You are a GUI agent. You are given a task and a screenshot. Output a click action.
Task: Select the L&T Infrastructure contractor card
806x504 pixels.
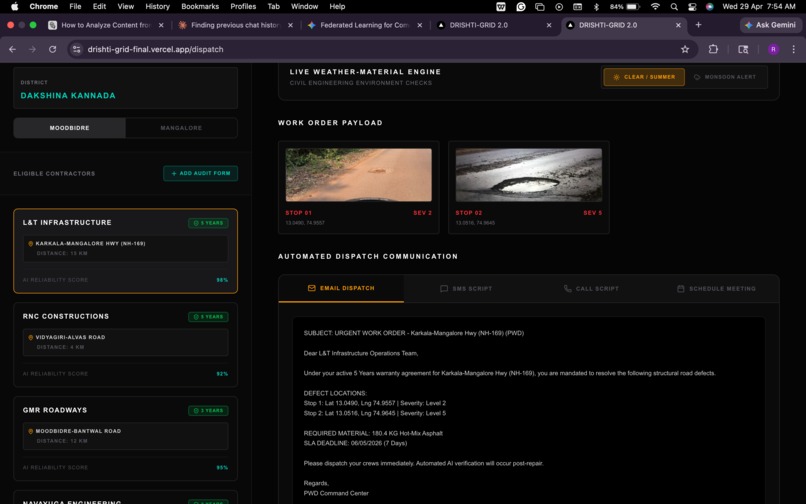pyautogui.click(x=125, y=251)
